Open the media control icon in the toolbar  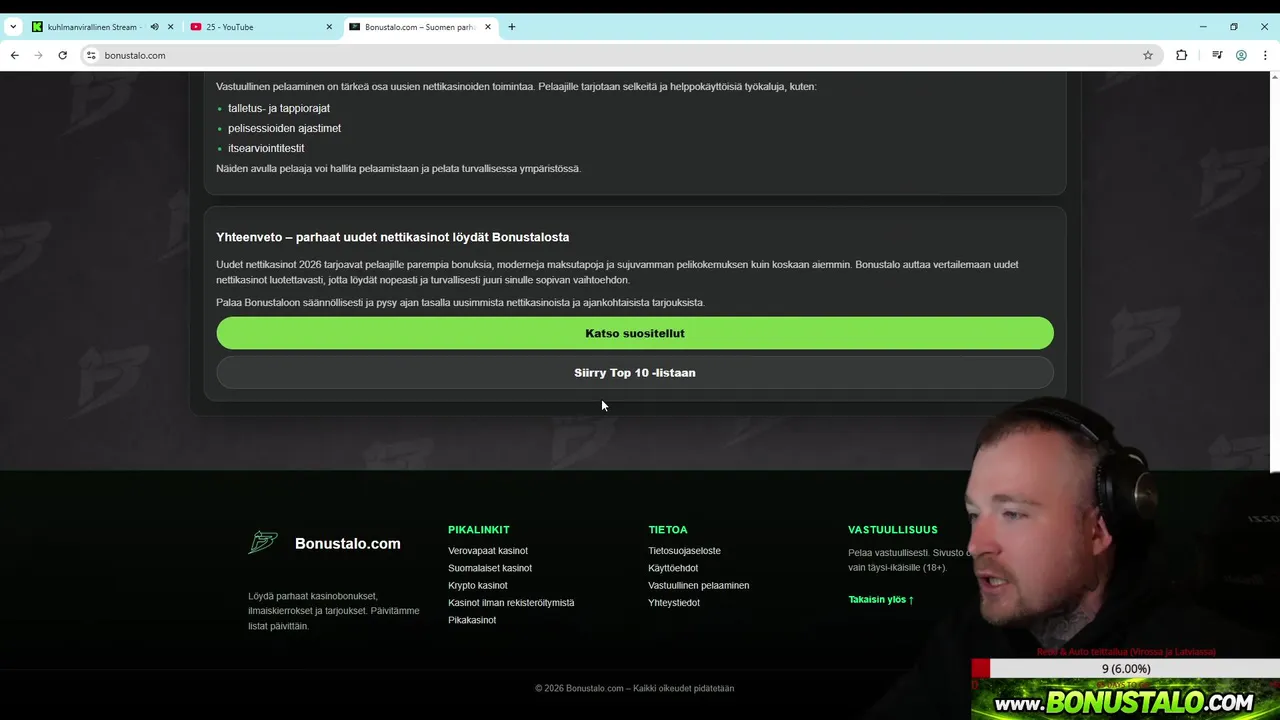click(x=1217, y=55)
